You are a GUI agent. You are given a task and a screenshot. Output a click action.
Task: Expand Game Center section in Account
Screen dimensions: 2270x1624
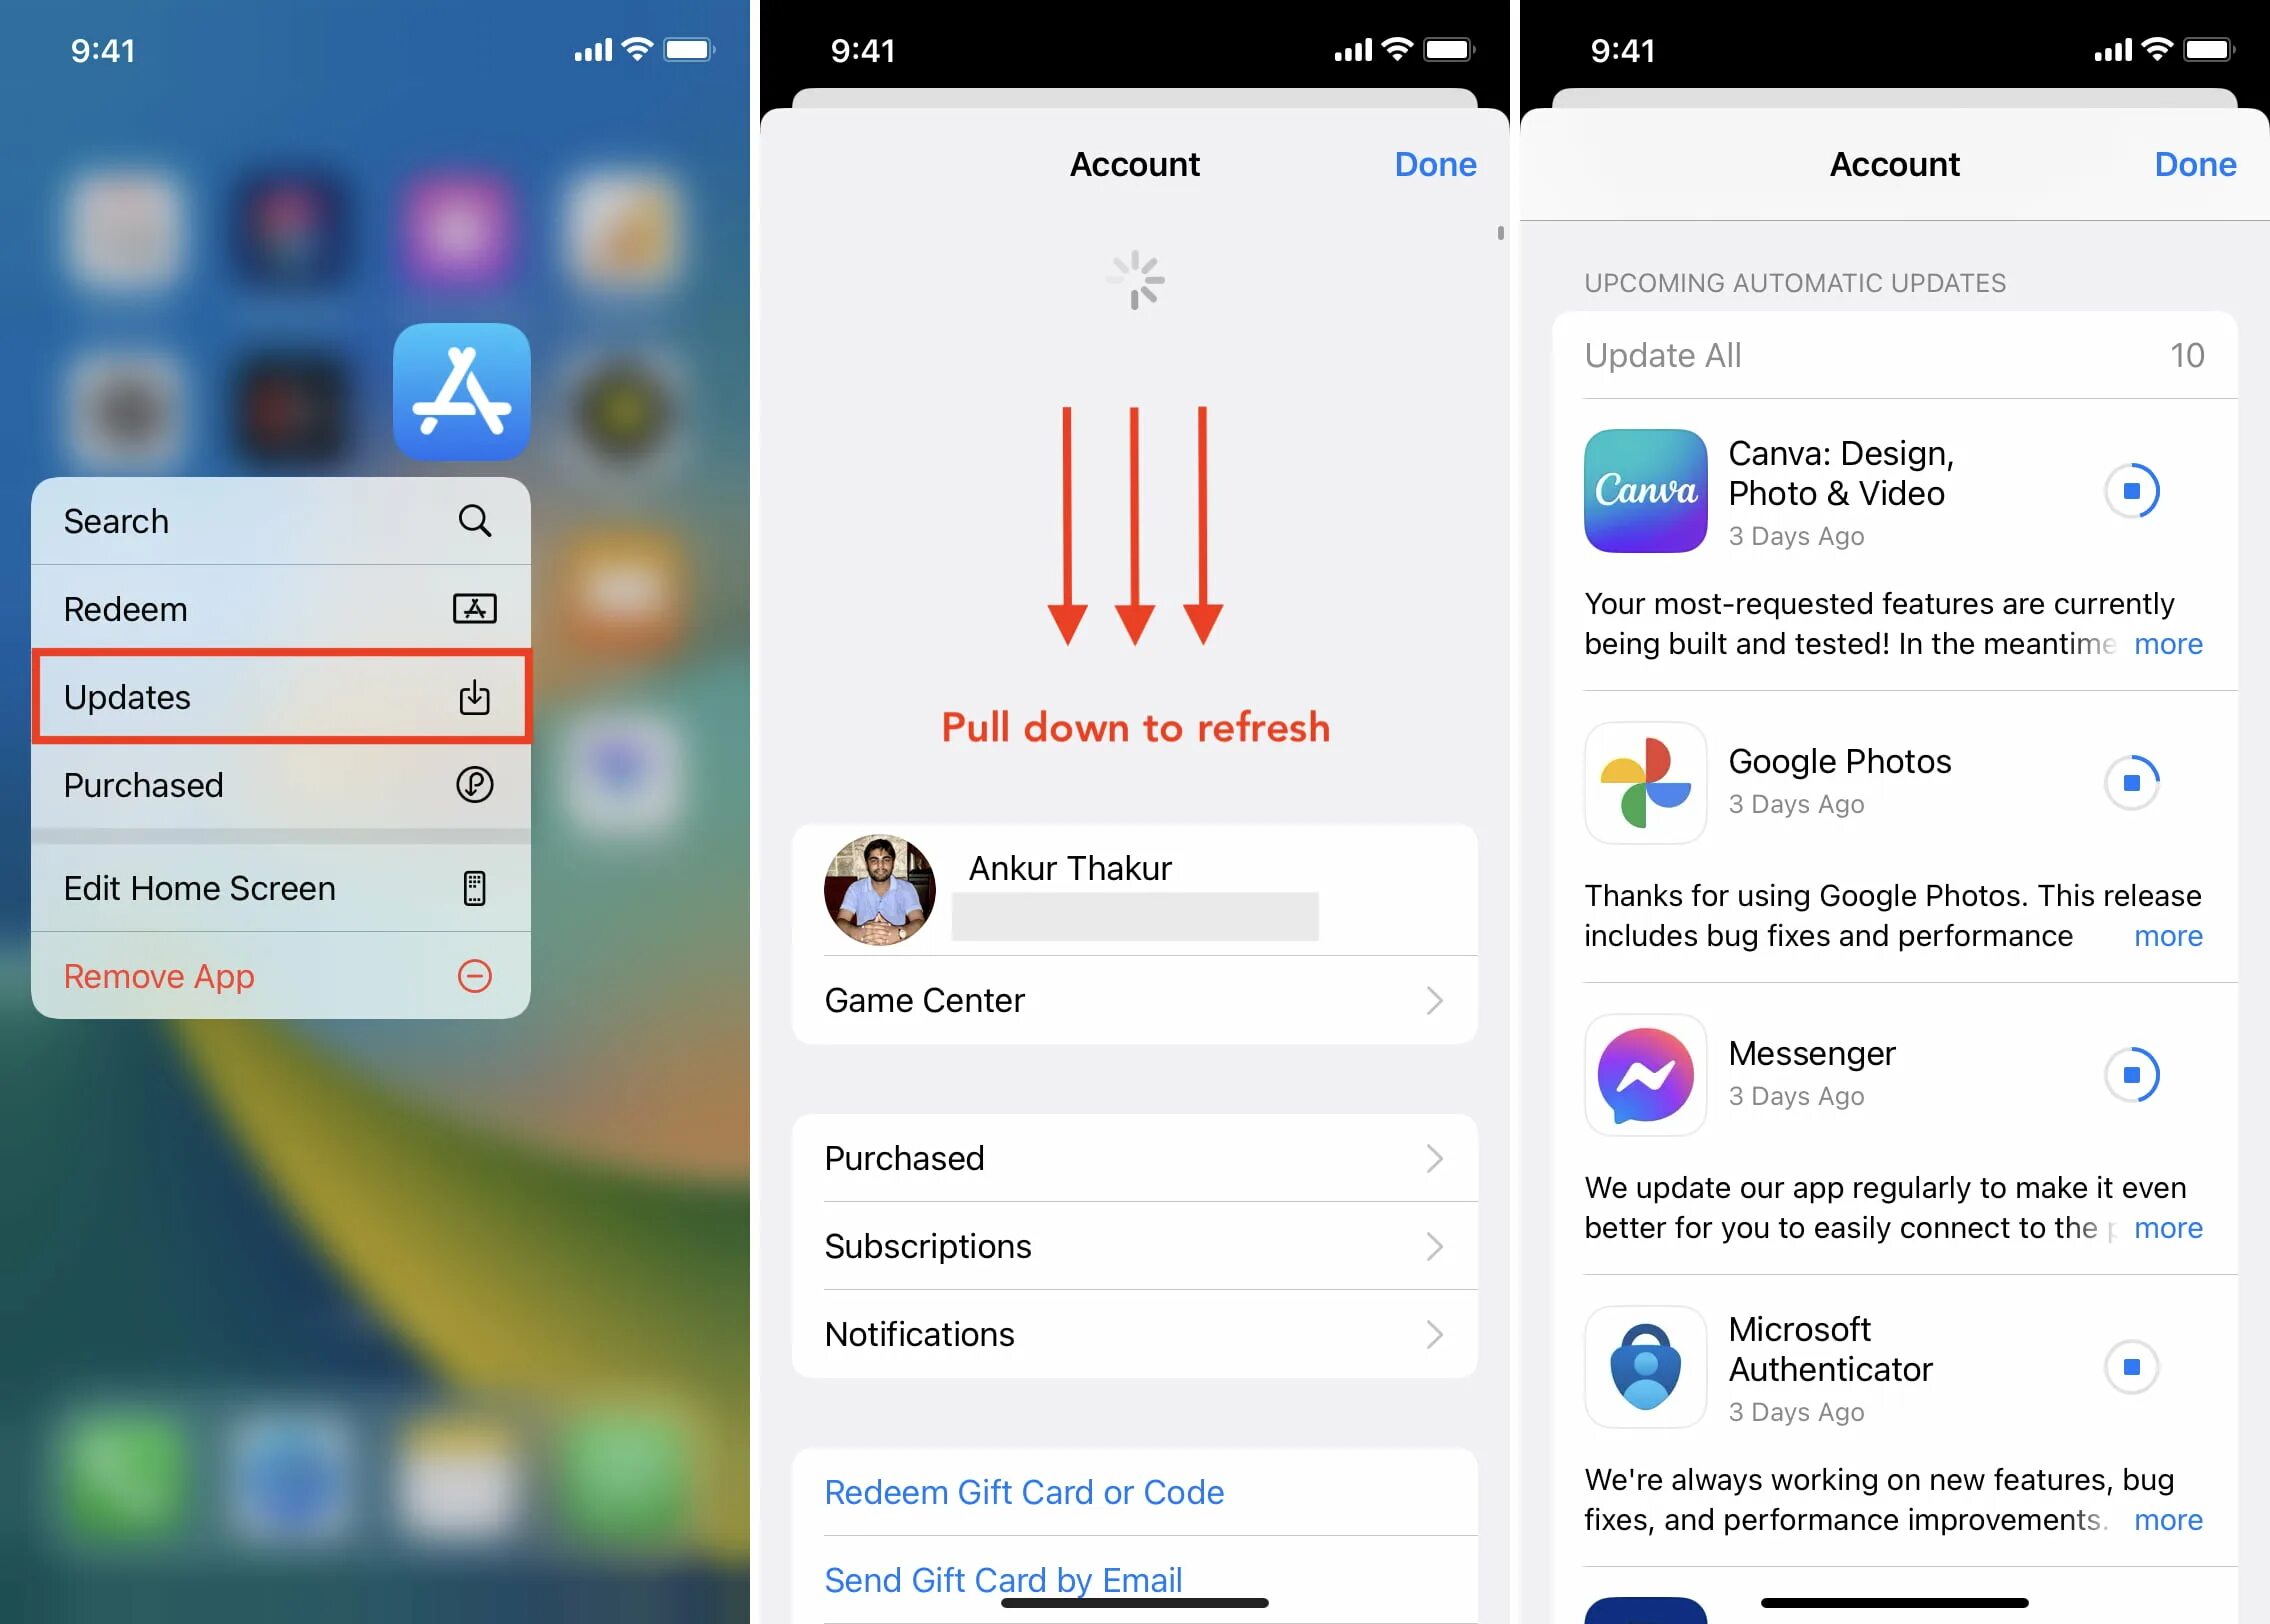[1133, 1000]
